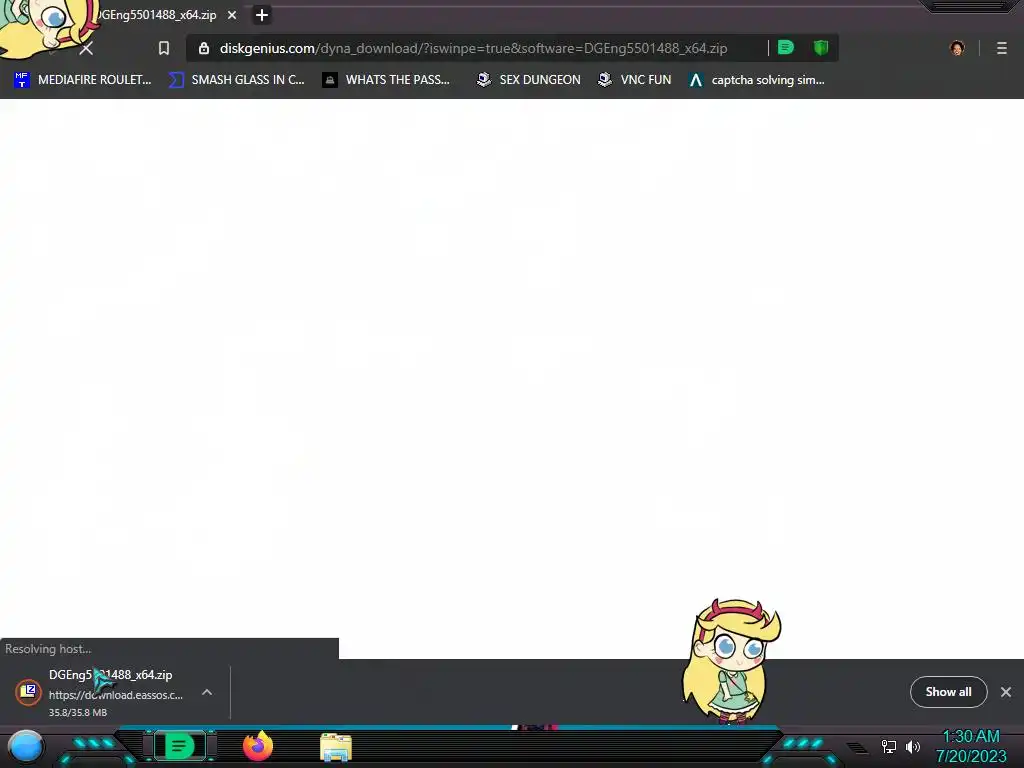Open the green chat app in taskbar
Image resolution: width=1024 pixels, height=768 pixels.
click(179, 746)
